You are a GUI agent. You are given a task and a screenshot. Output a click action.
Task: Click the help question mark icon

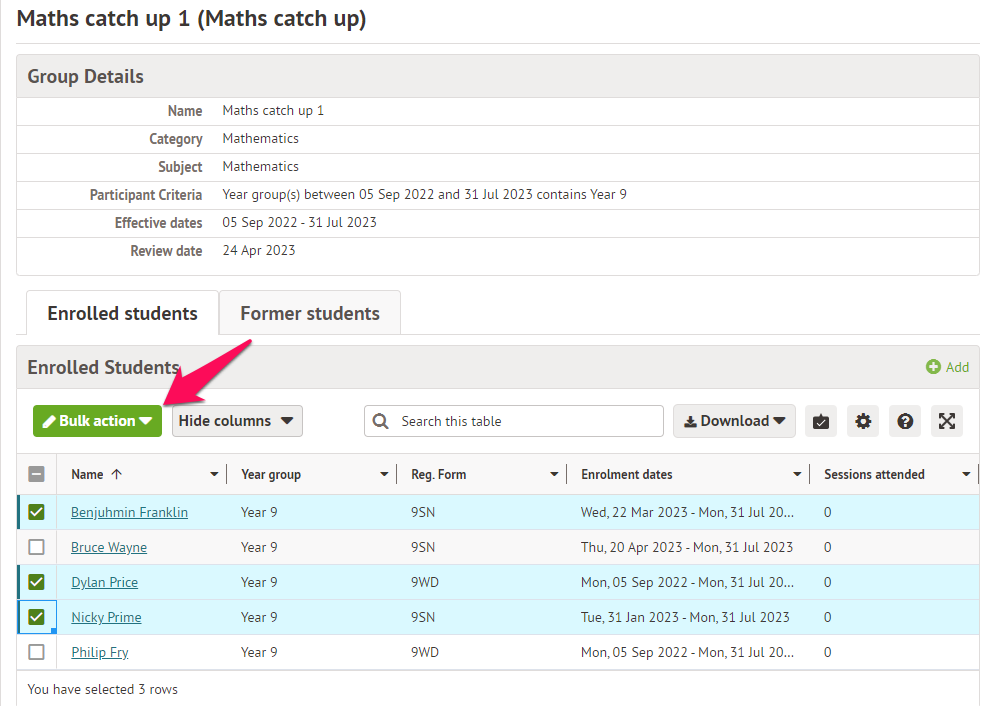[x=905, y=421]
